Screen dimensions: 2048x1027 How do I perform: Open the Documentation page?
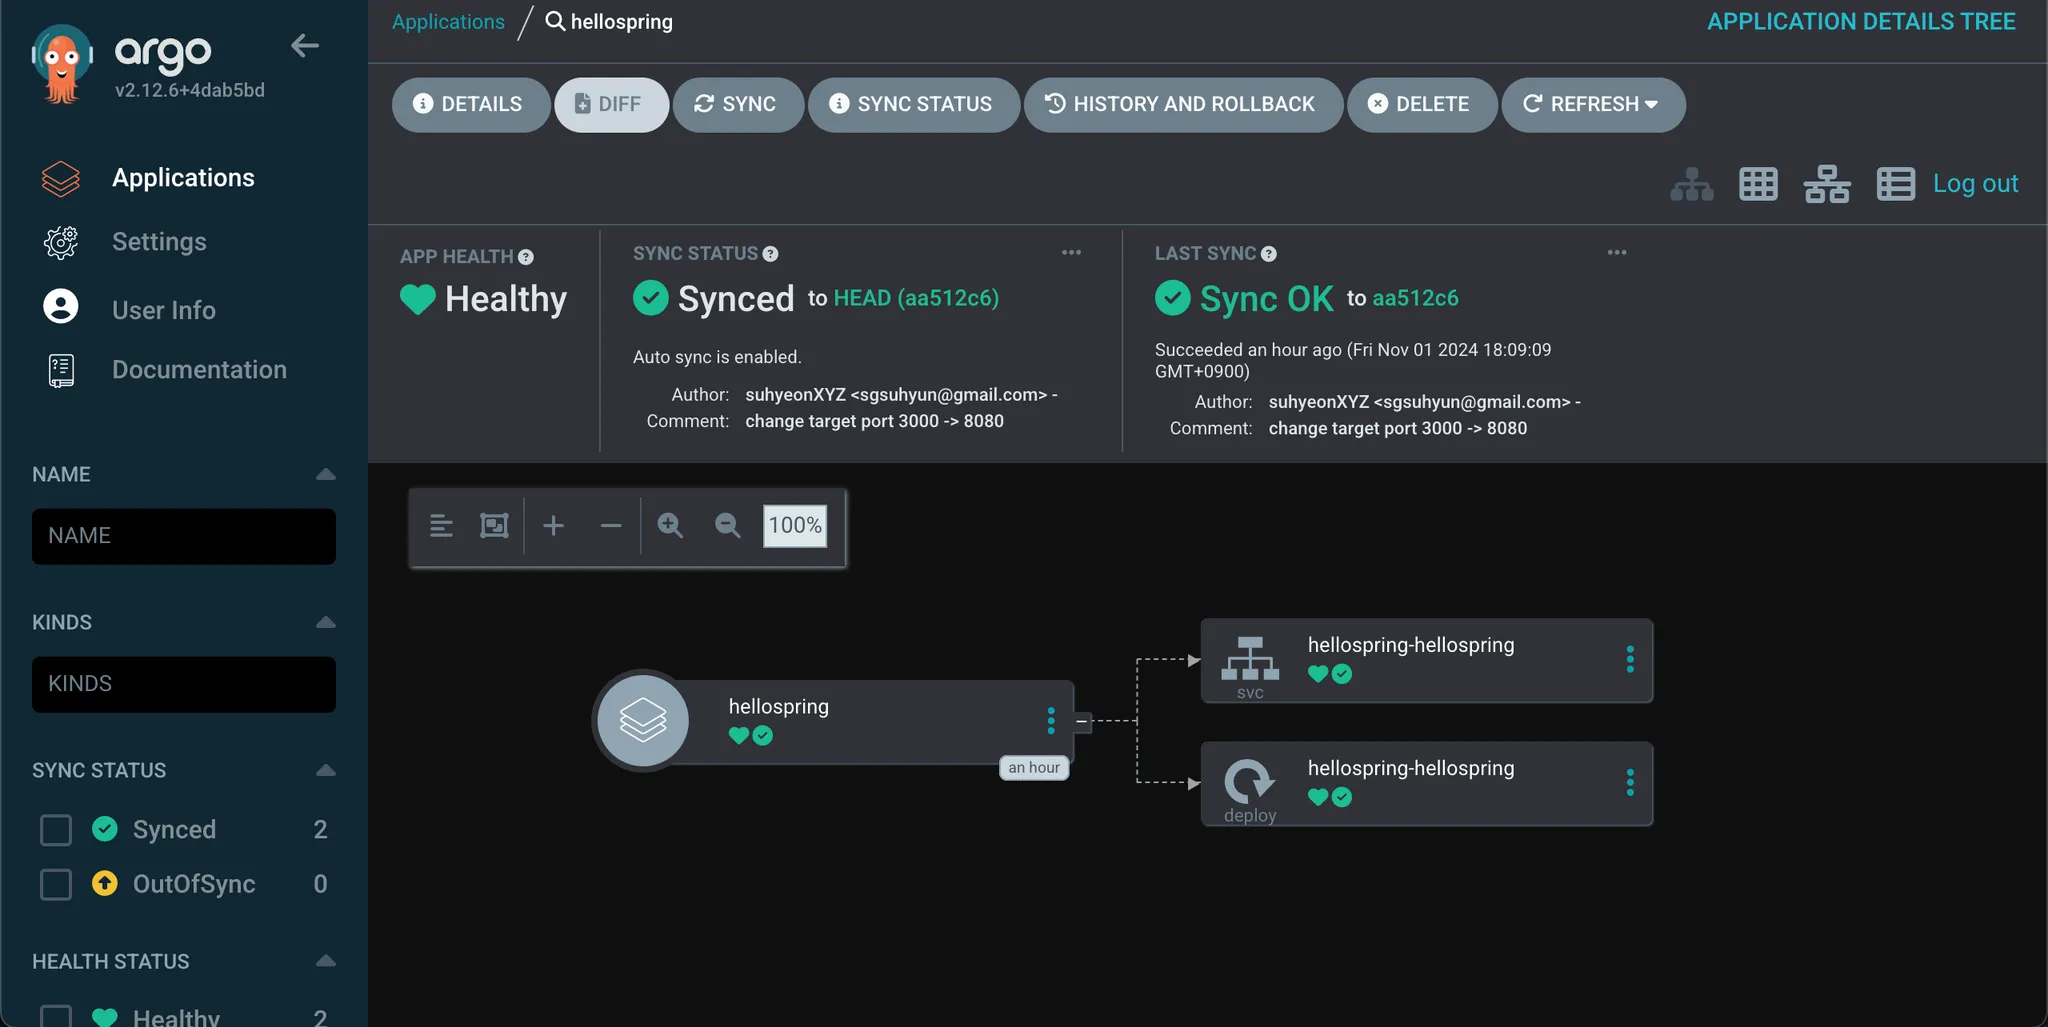(199, 370)
